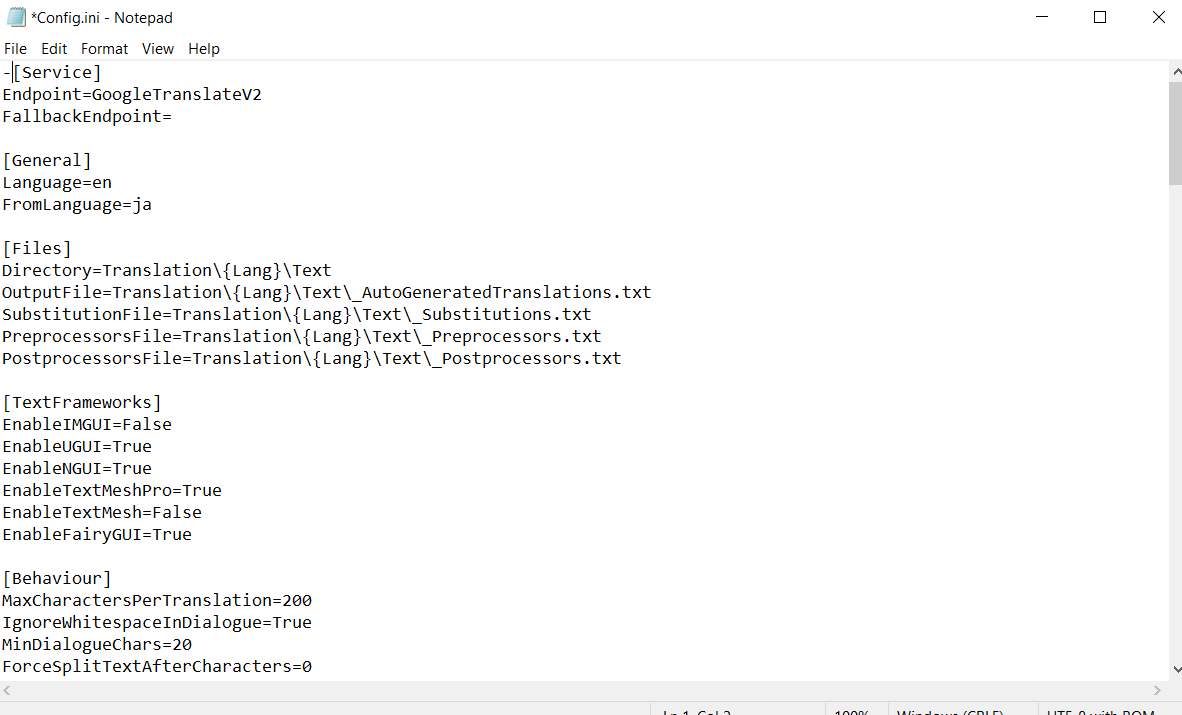1182x715 pixels.
Task: Open the Edit menu
Action: [54, 49]
